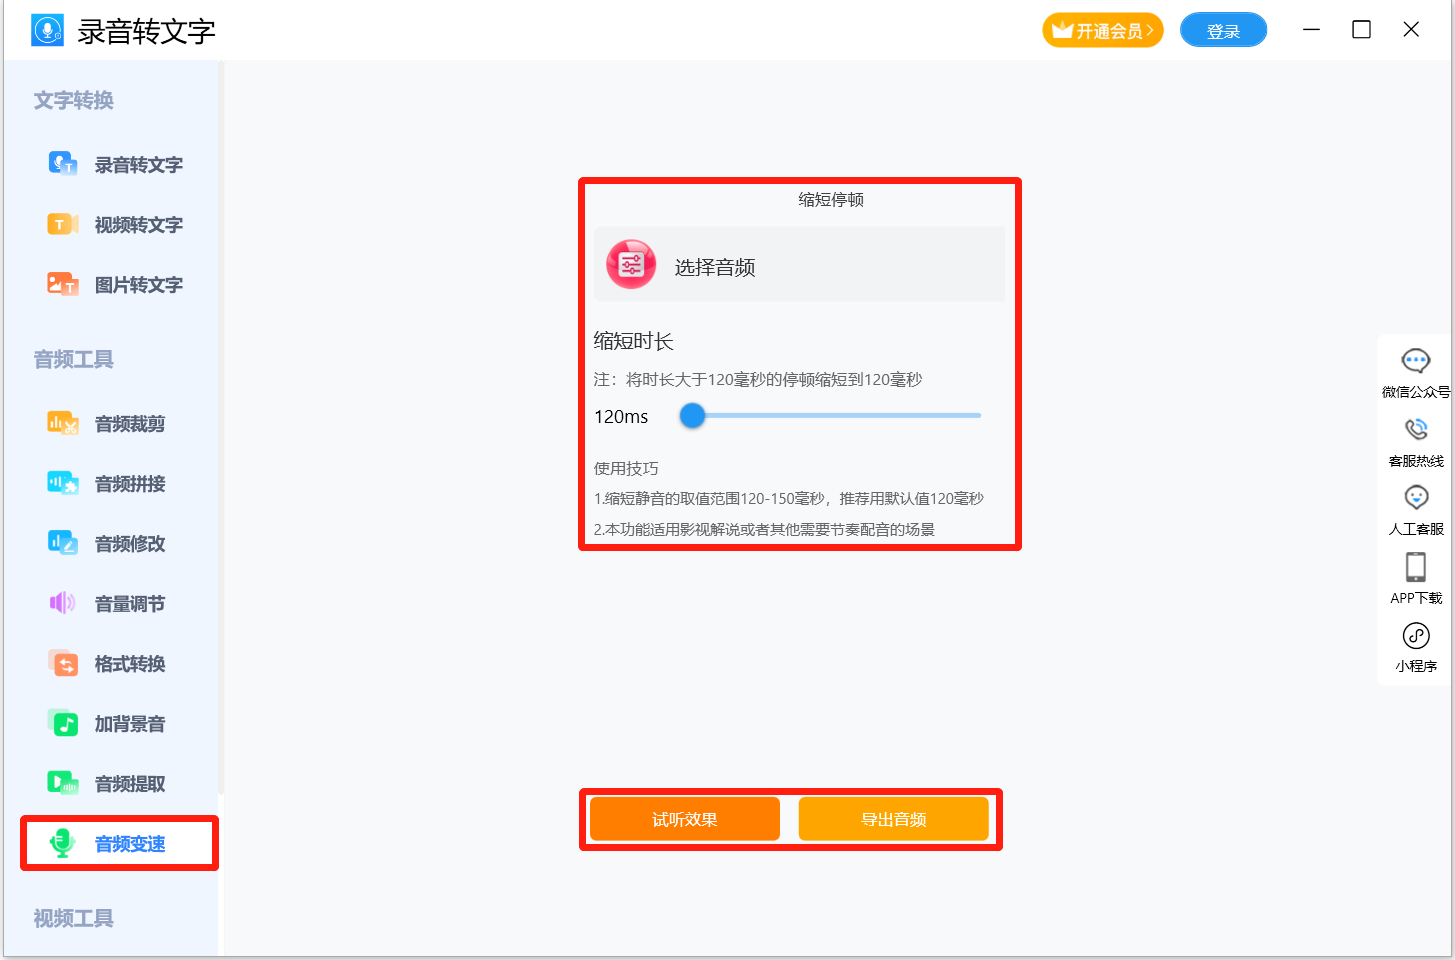Click the 音频修改 pencil icon

63,543
